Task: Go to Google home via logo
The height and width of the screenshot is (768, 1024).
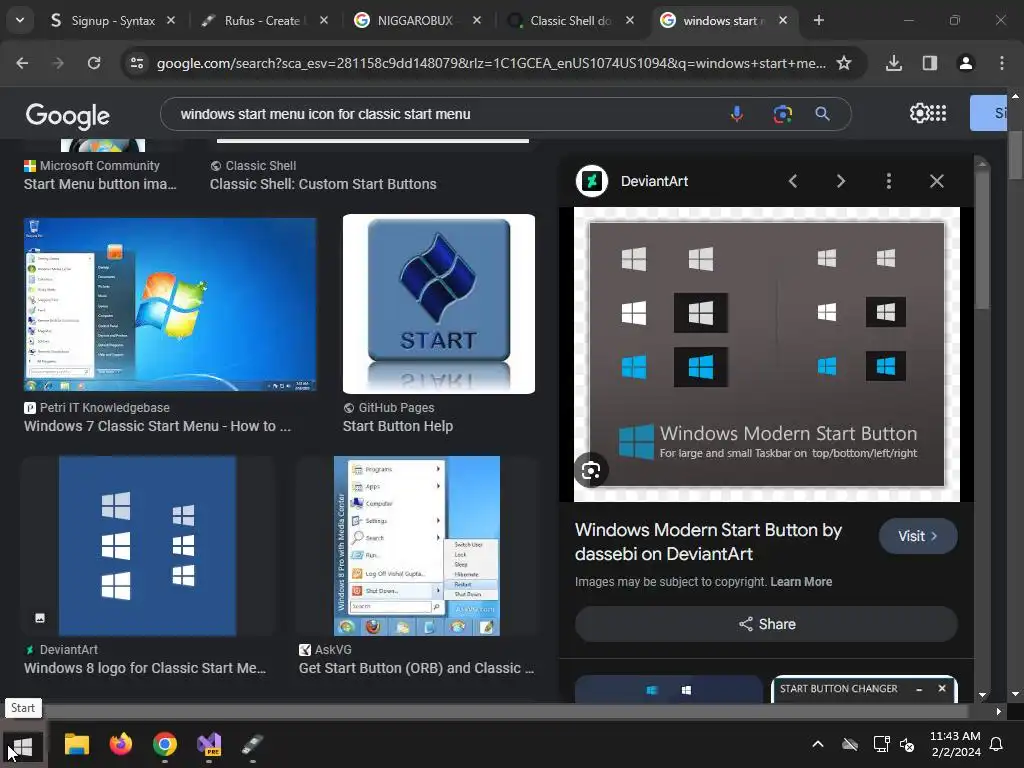Action: pyautogui.click(x=67, y=116)
